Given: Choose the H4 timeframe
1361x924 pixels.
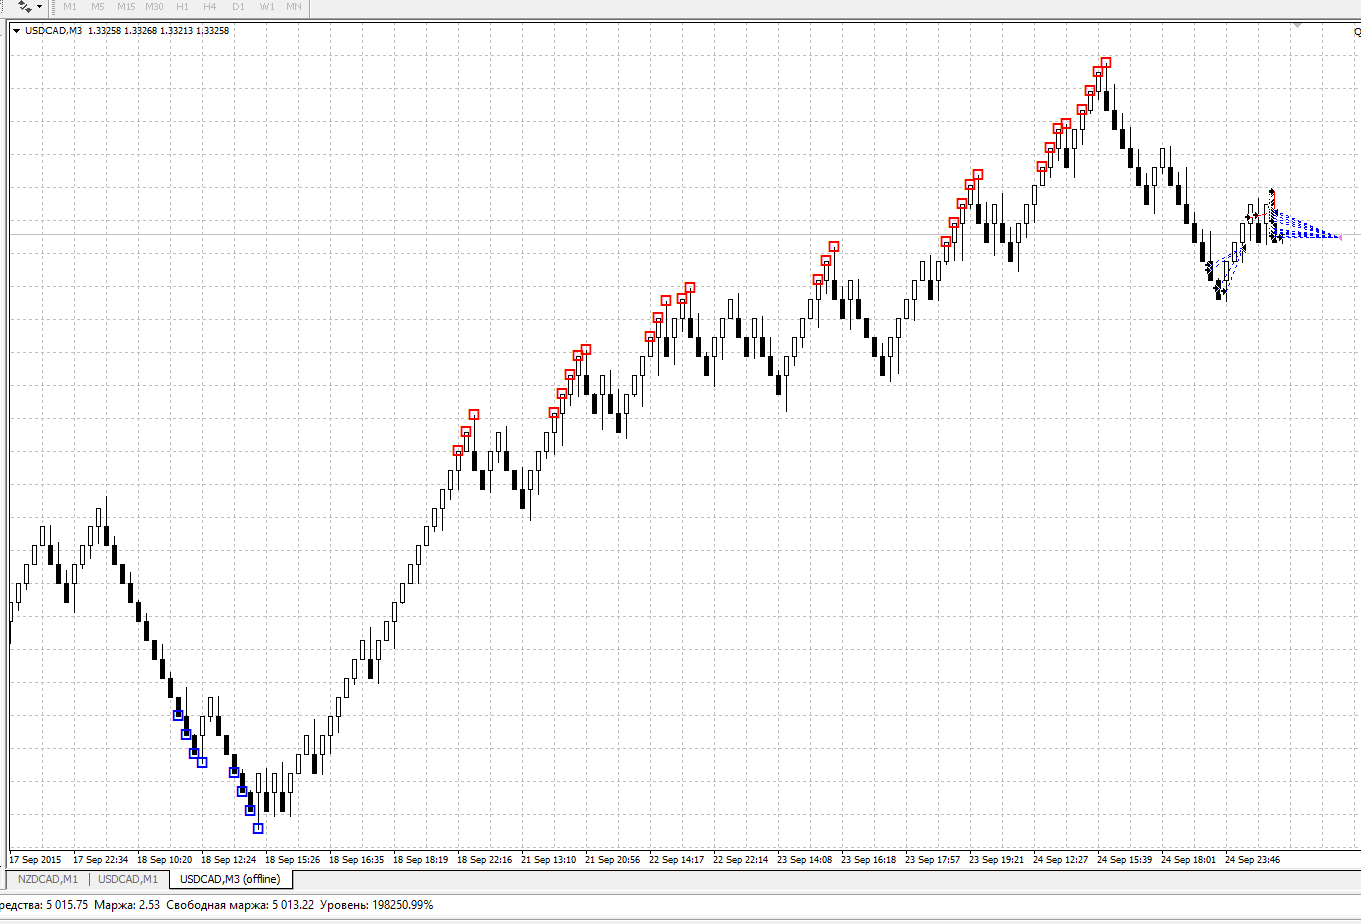Looking at the screenshot, I should 210,6.
